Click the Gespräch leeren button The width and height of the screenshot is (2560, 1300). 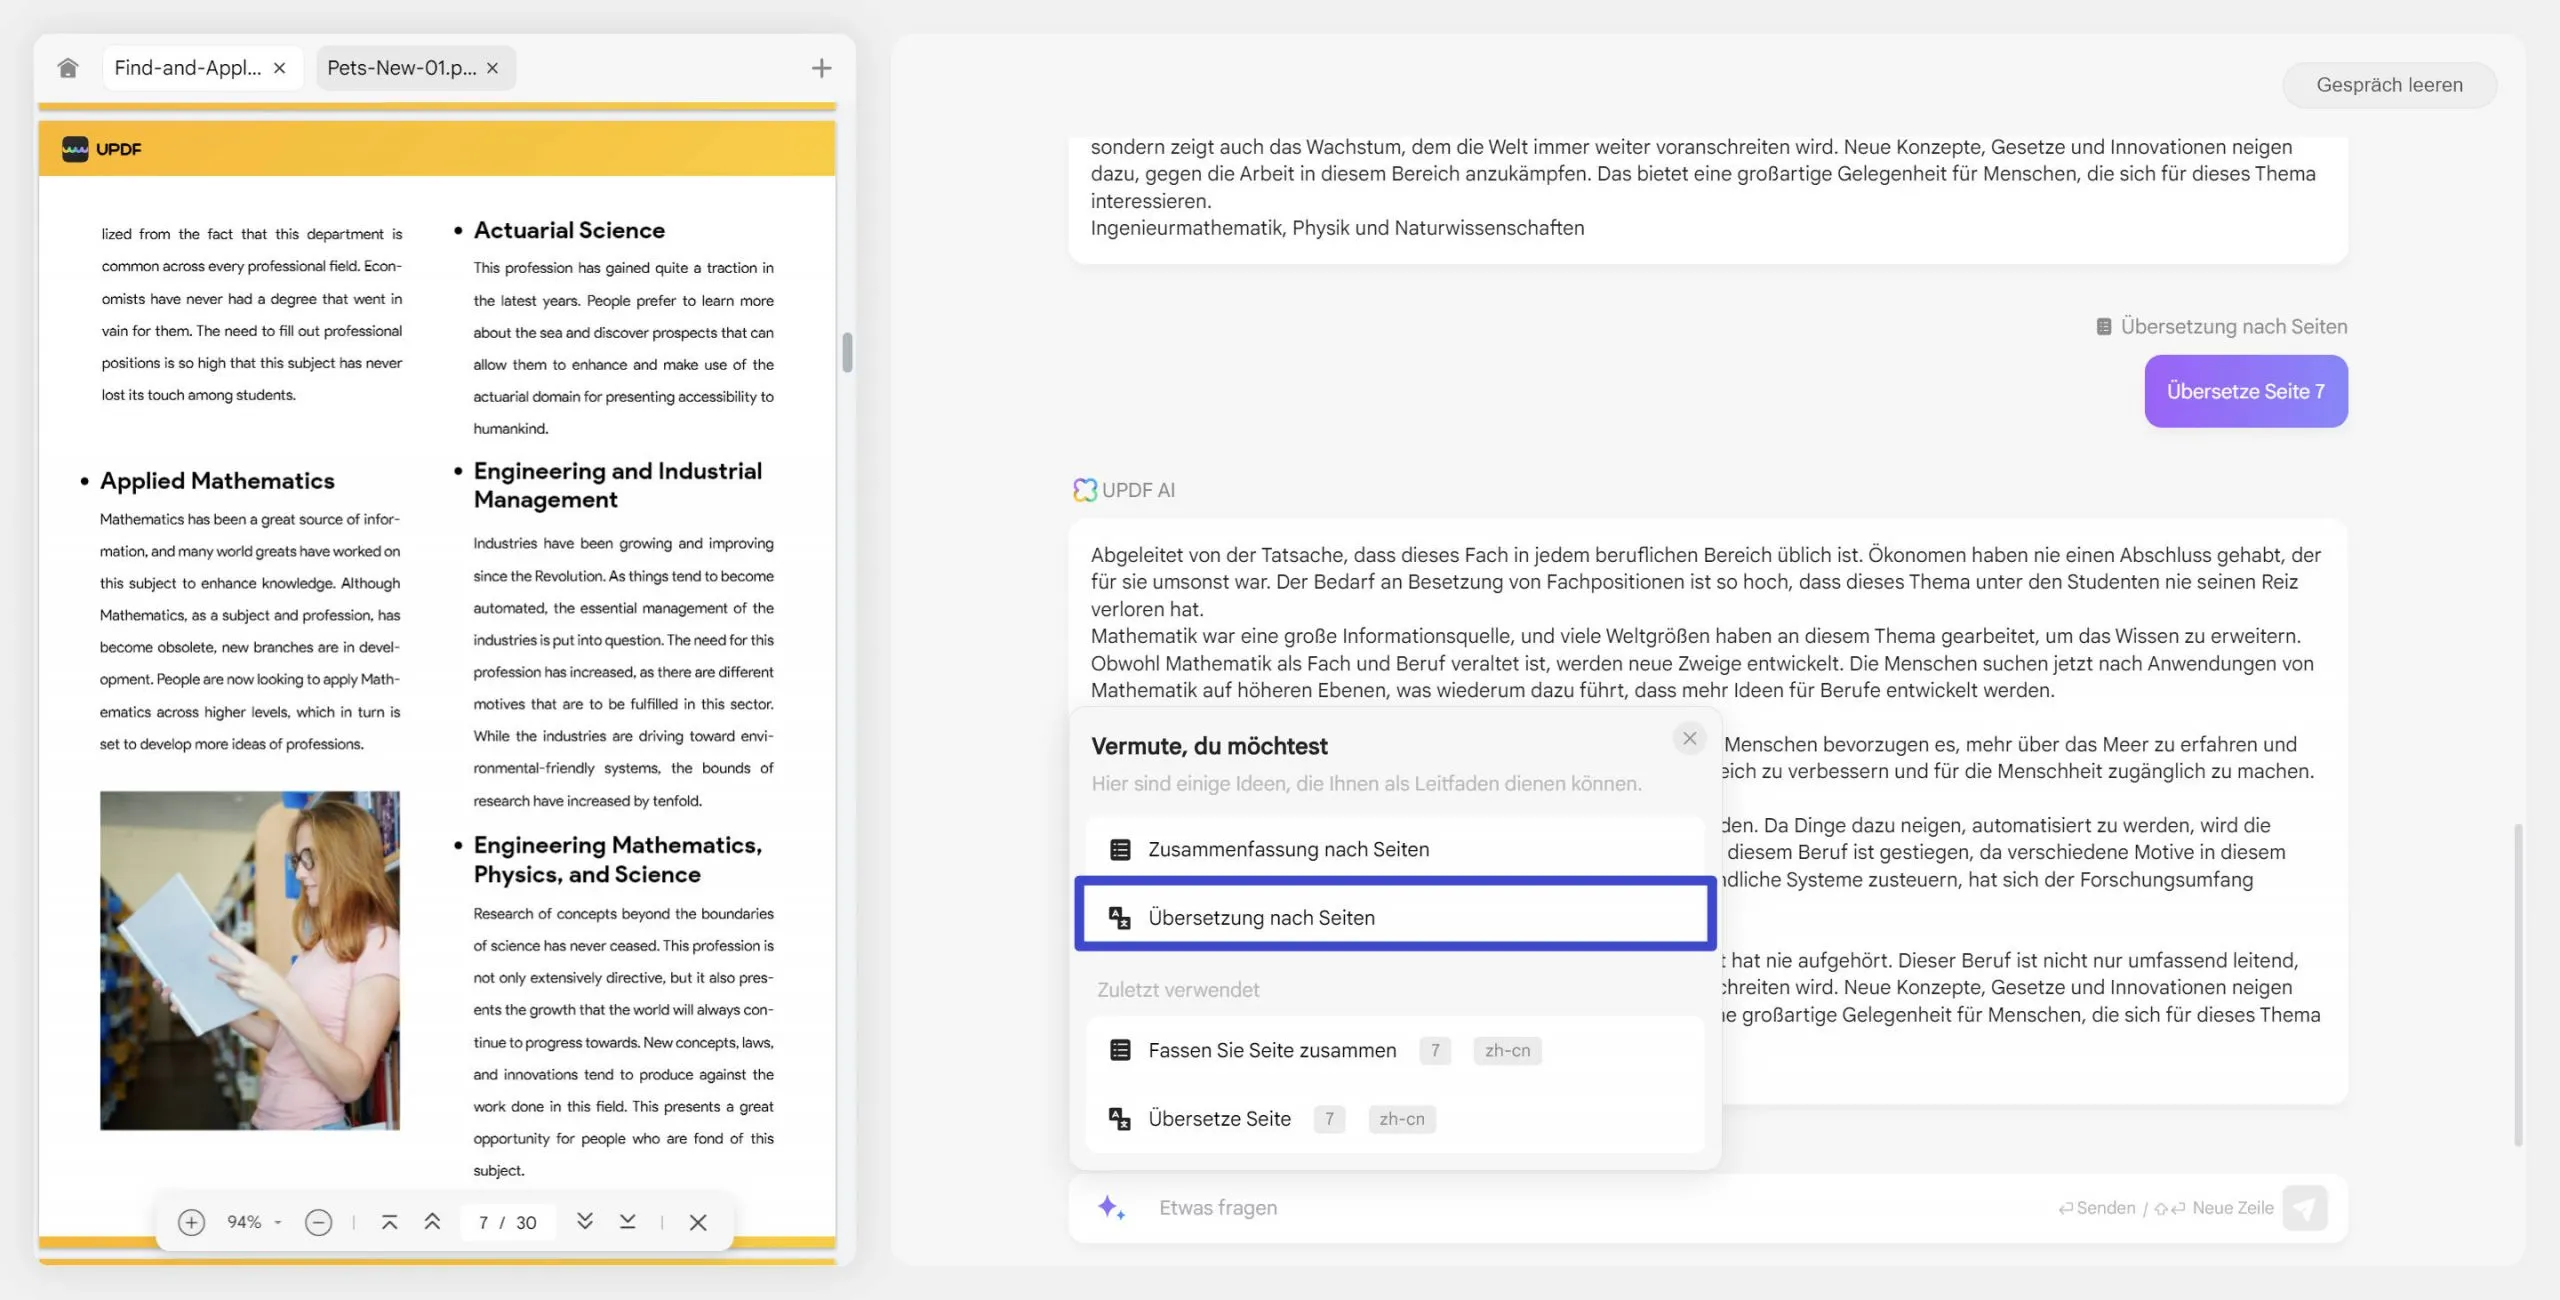pos(2389,84)
